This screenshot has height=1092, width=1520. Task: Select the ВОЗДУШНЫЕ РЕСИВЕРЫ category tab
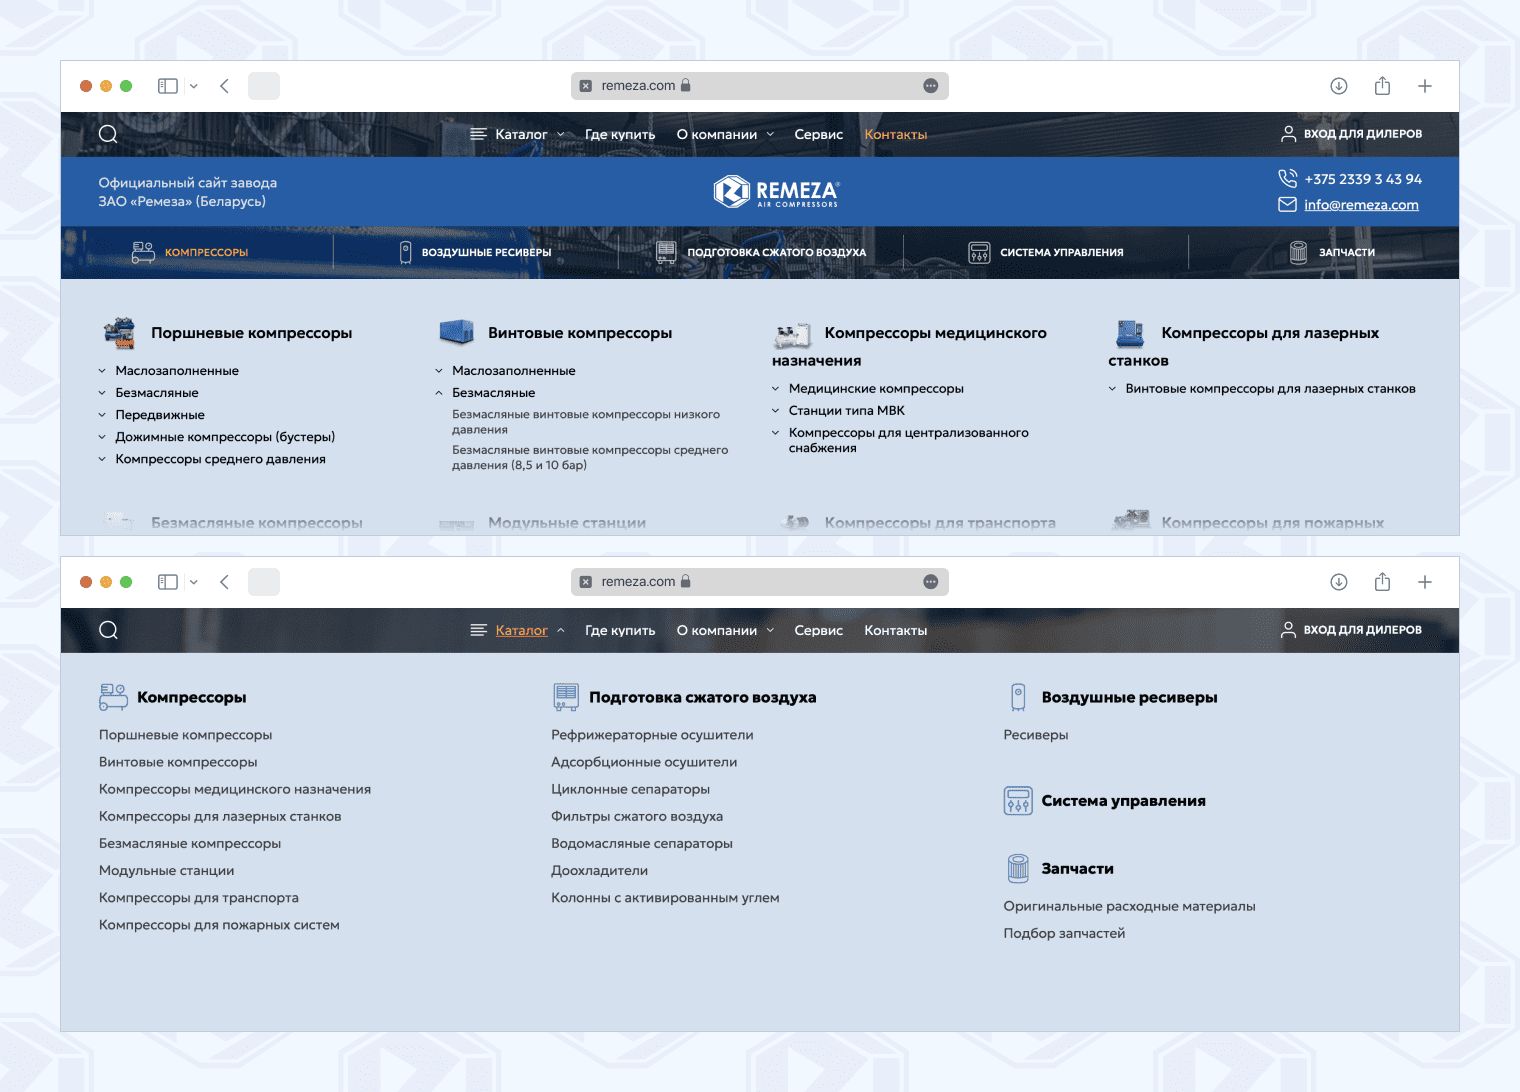pyautogui.click(x=475, y=252)
